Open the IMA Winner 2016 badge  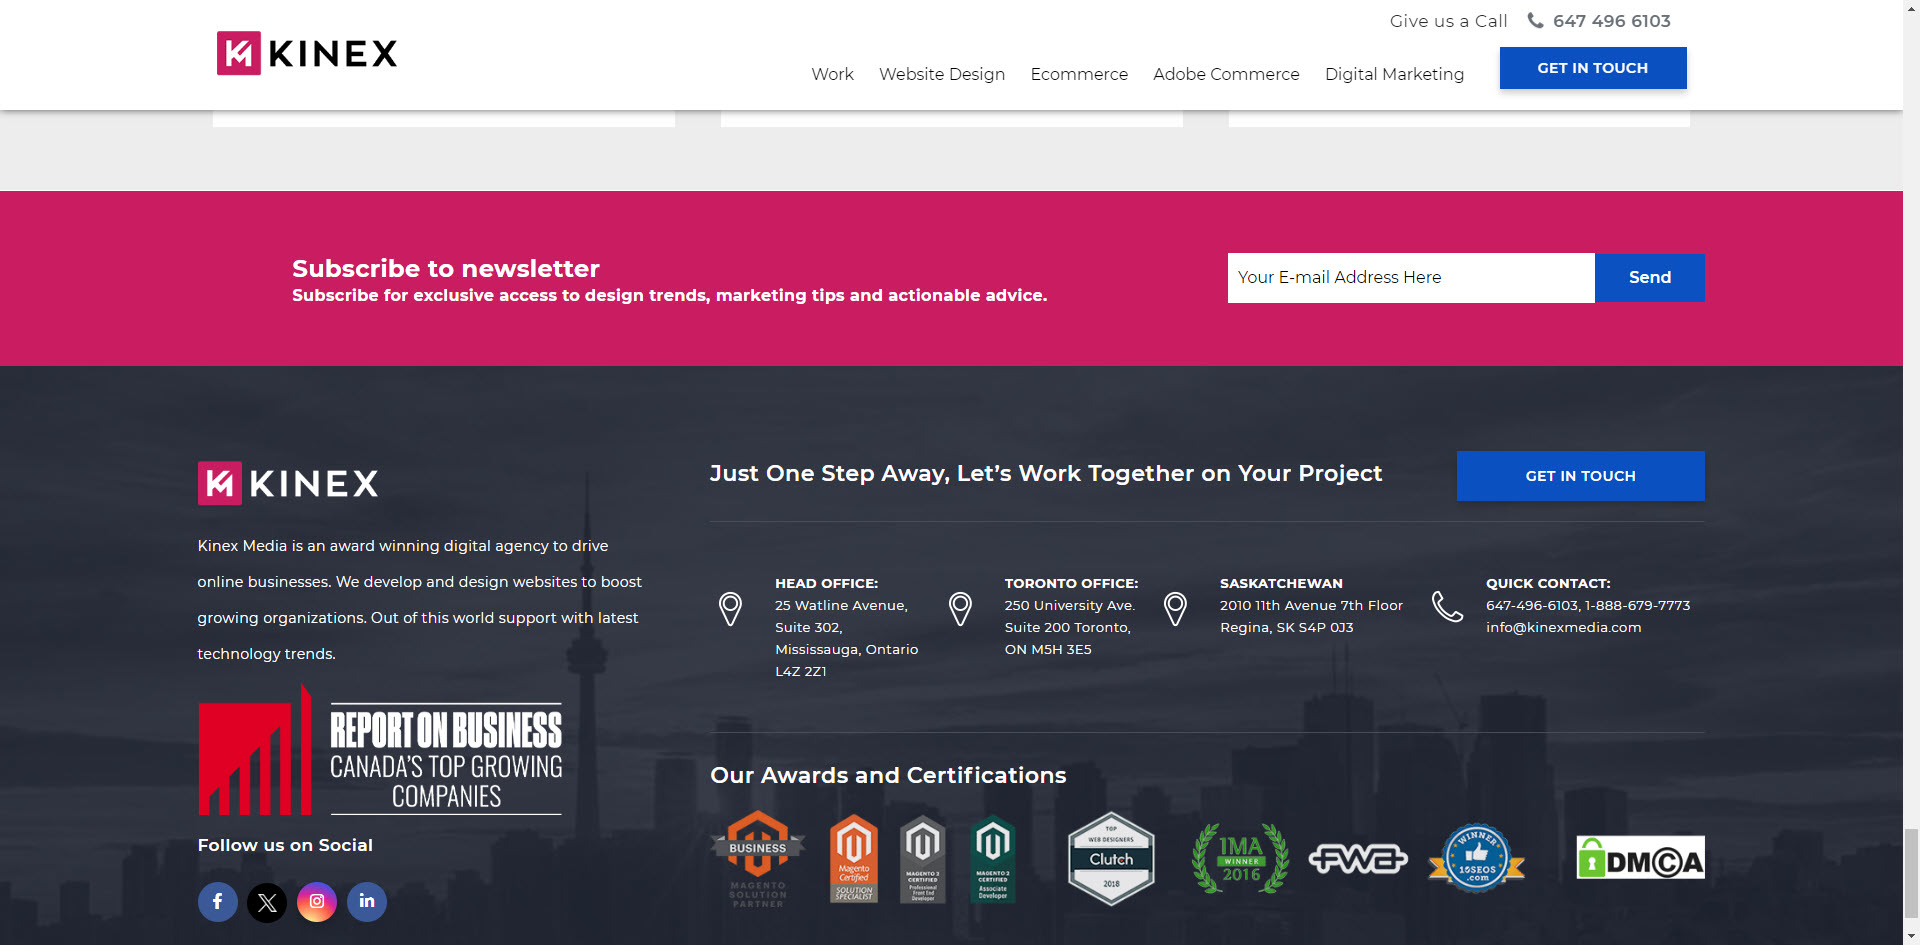[1240, 859]
